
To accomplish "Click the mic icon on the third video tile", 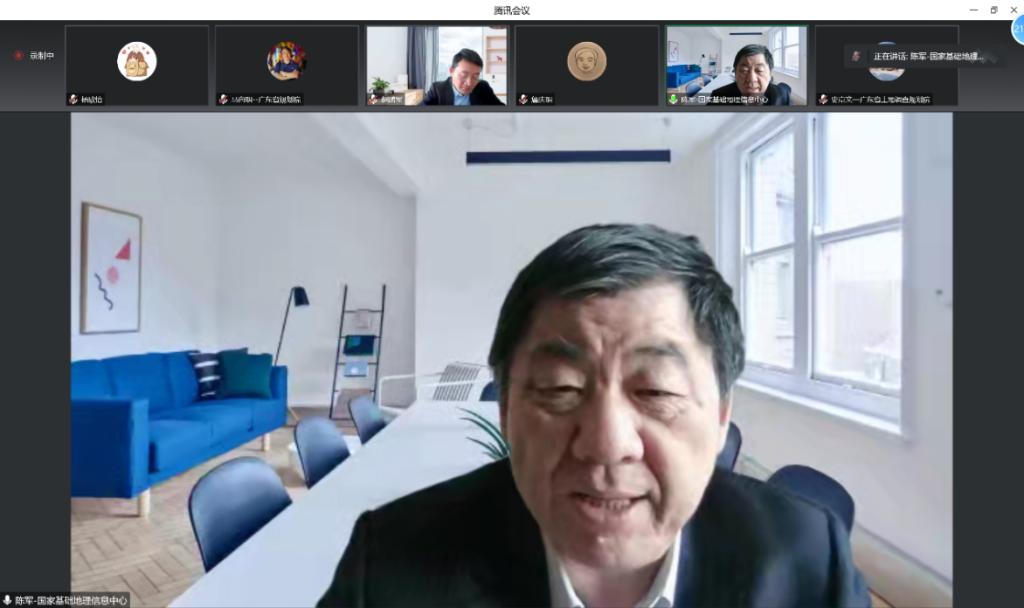I will [x=373, y=99].
